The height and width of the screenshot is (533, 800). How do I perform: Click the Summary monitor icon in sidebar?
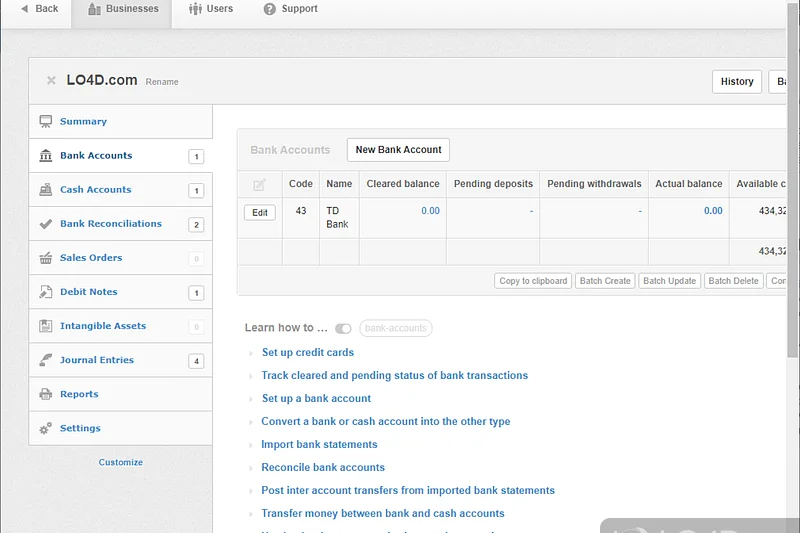[x=45, y=122]
